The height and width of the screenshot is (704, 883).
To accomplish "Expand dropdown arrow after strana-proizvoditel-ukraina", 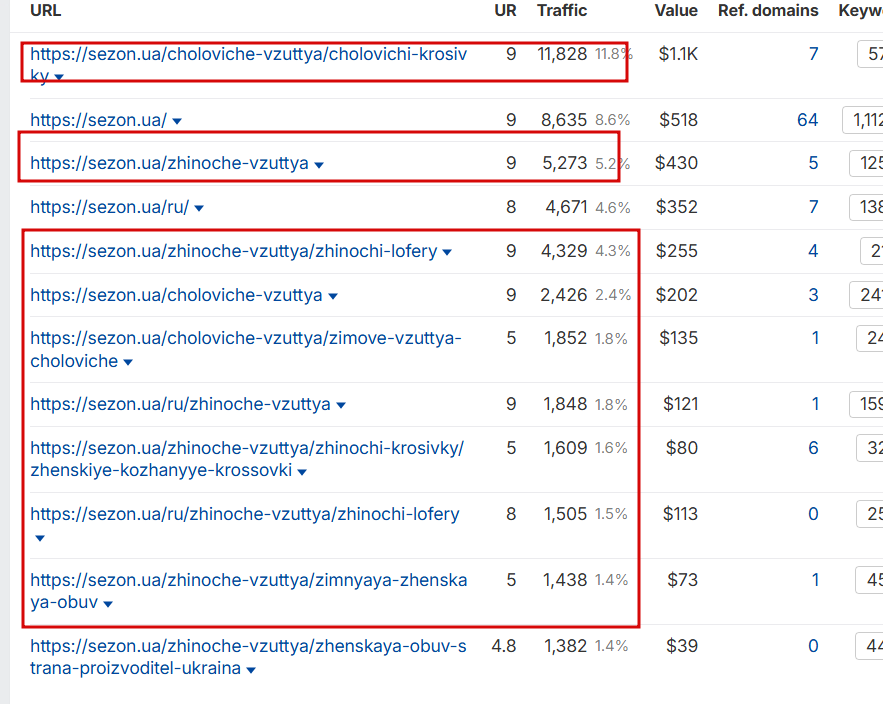I will [251, 670].
